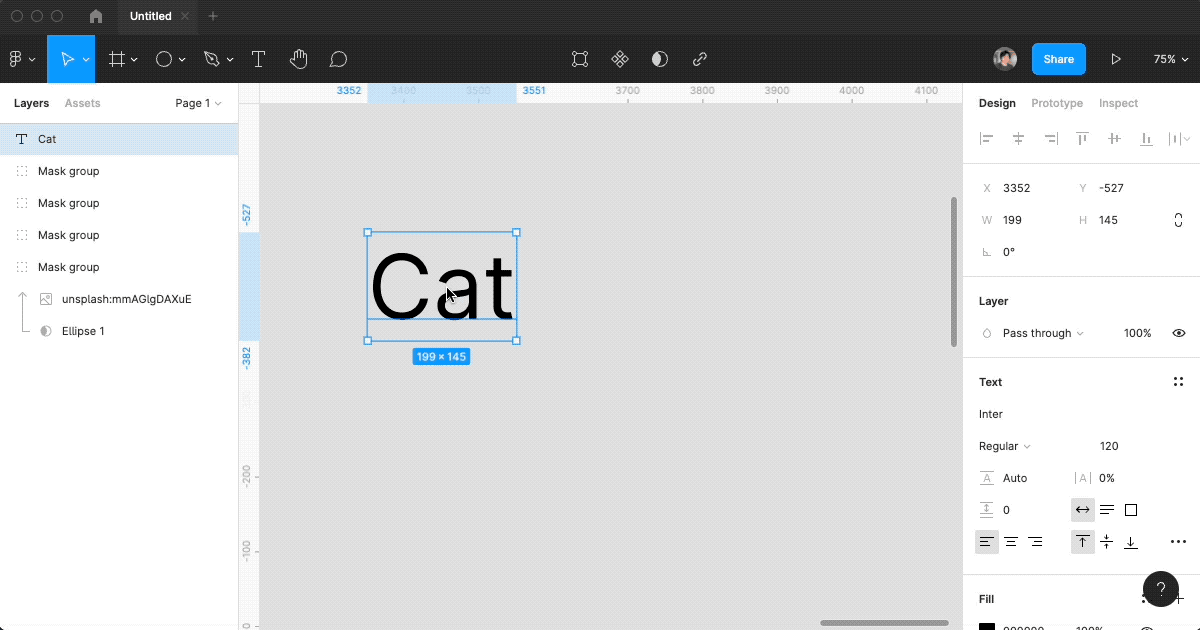
Task: Click the Create link icon
Action: [x=700, y=59]
